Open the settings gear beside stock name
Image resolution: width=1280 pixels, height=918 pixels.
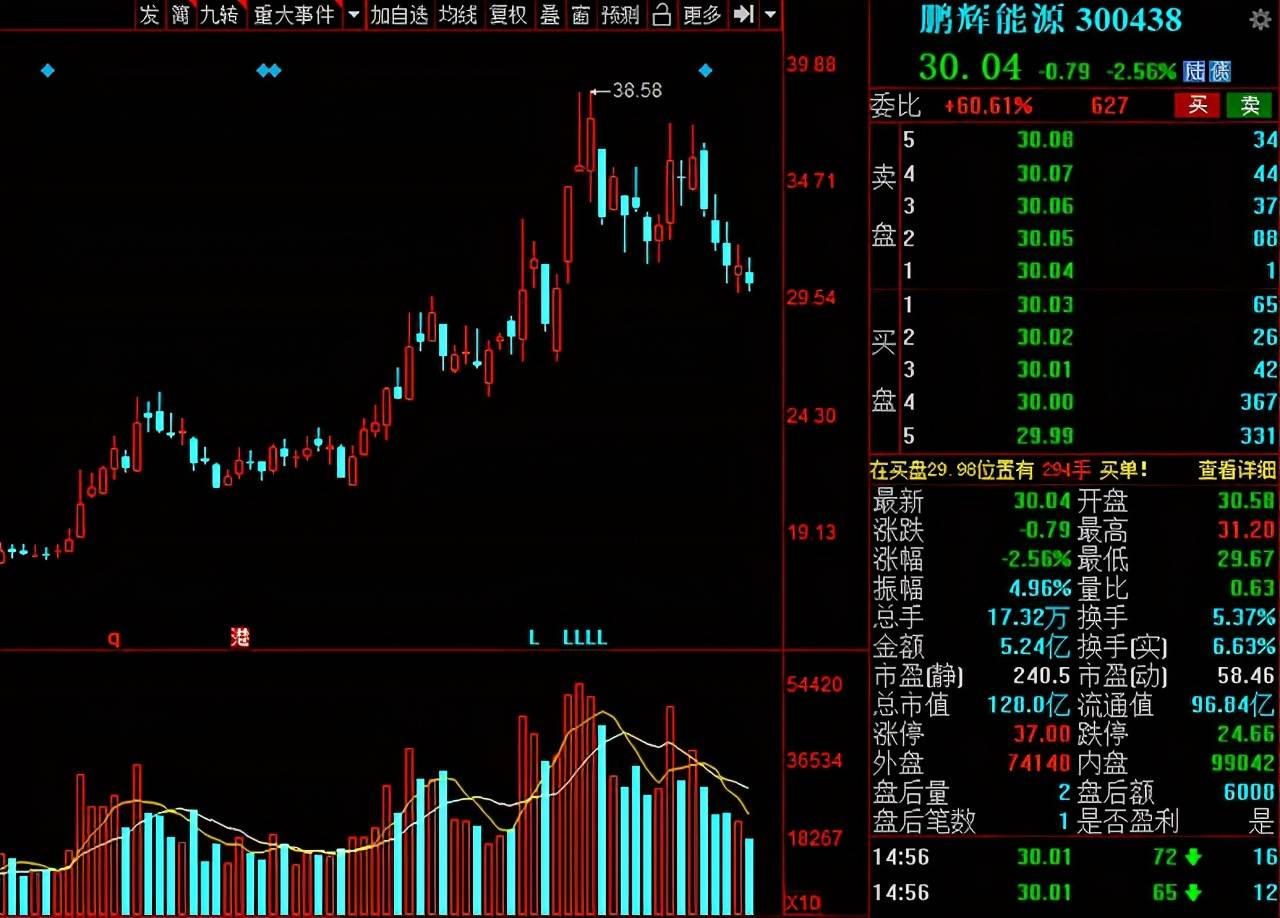[1260, 19]
